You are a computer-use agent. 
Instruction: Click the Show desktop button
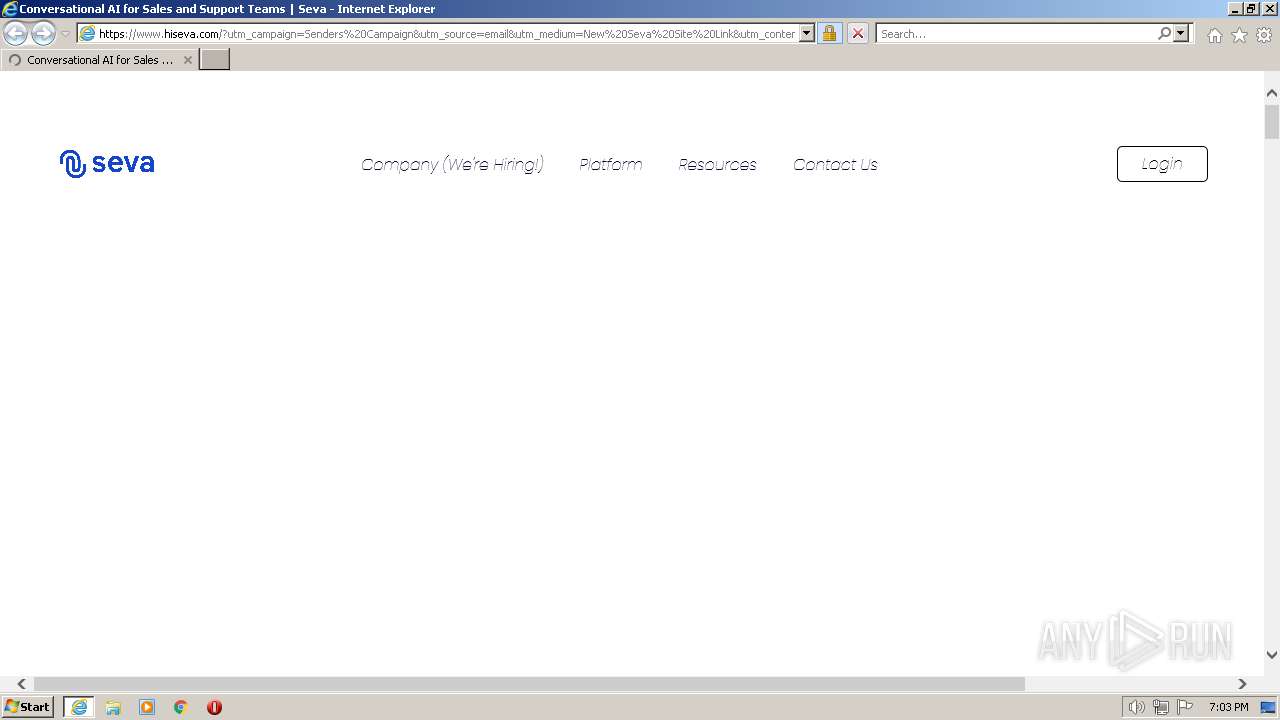1268,707
